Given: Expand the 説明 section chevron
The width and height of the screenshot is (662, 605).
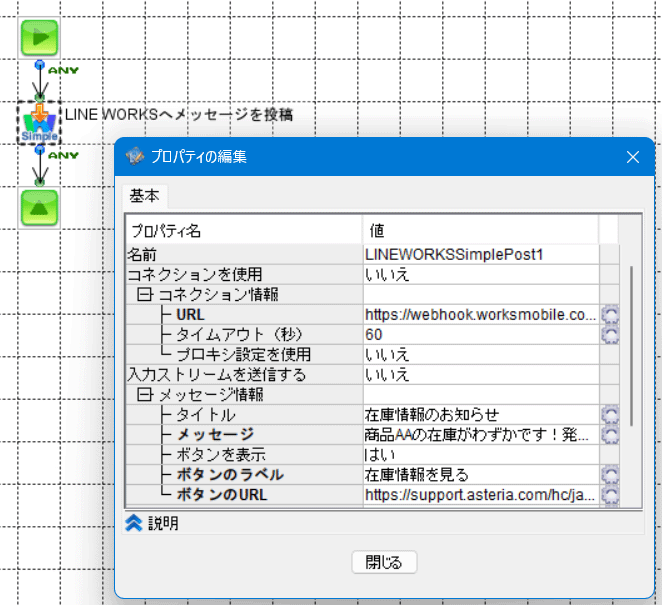Looking at the screenshot, I should (134, 523).
